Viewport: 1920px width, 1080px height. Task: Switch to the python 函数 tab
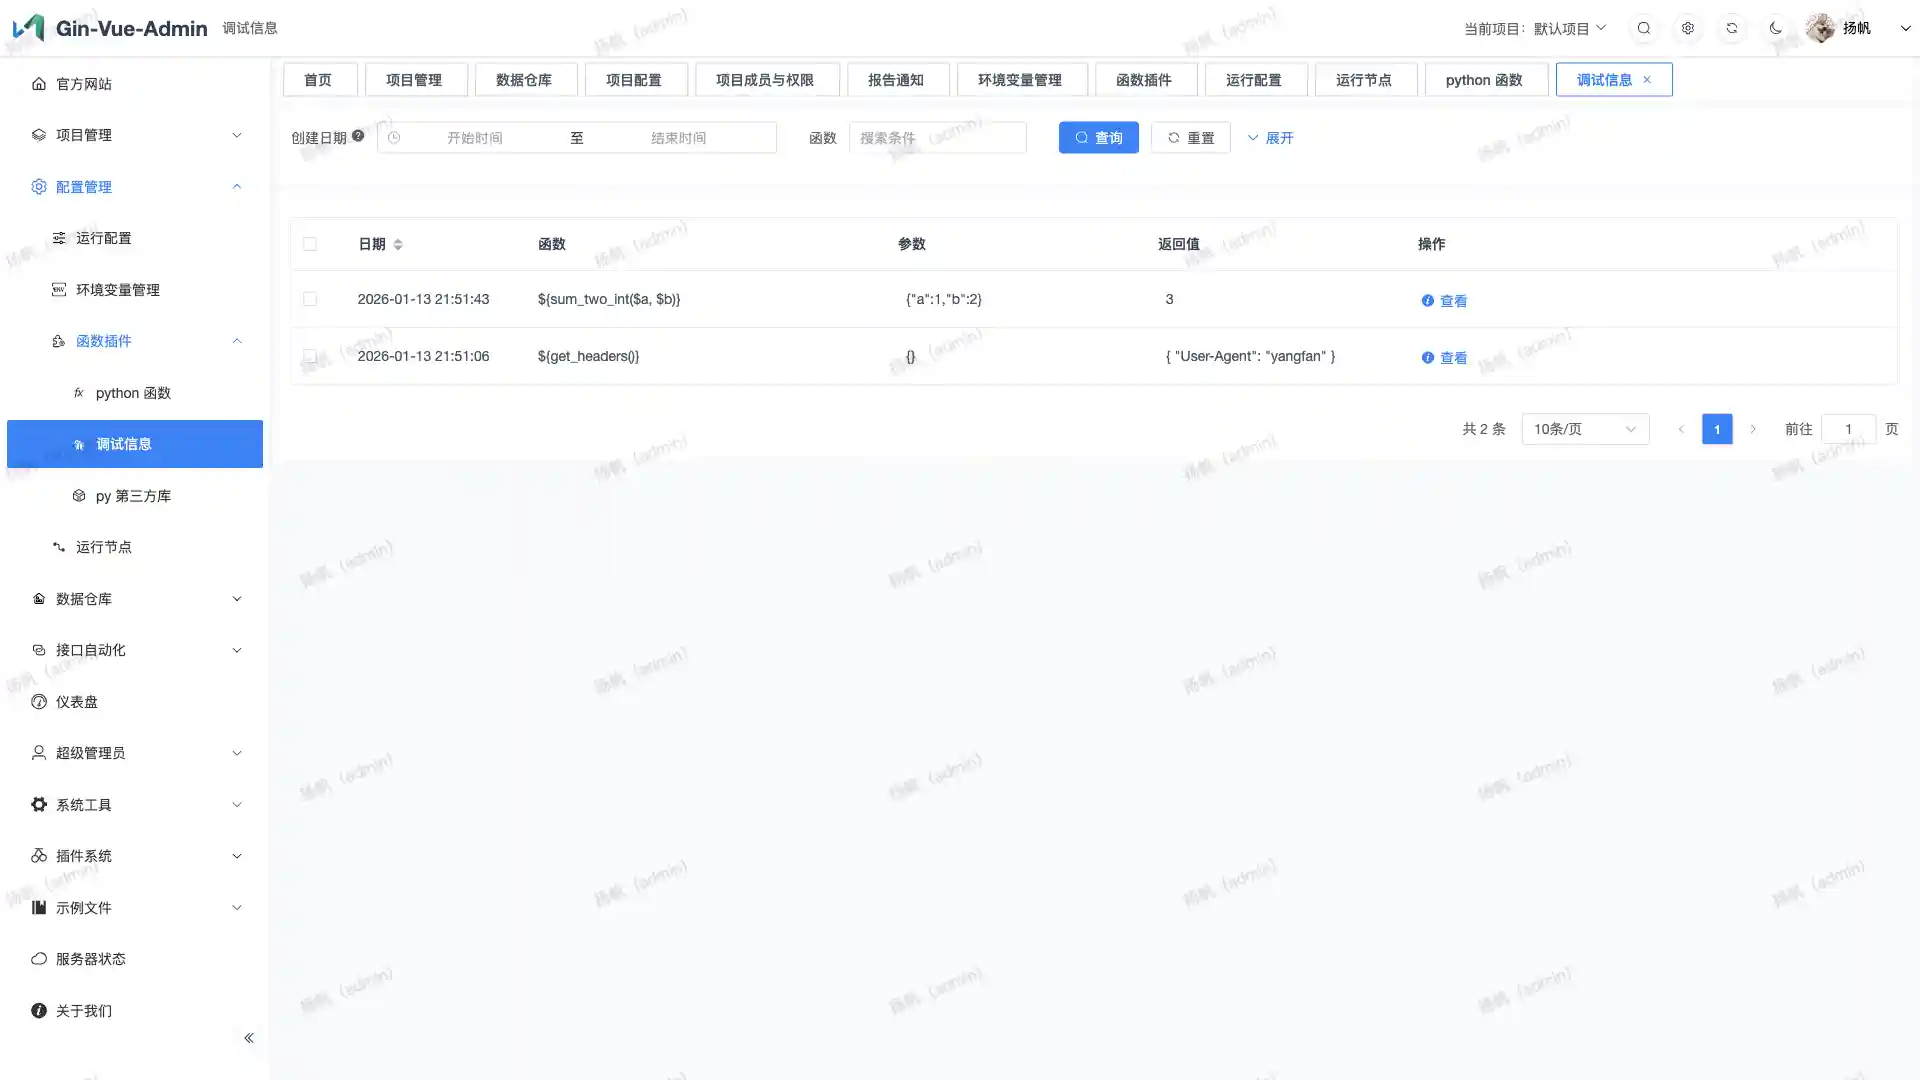click(x=1484, y=80)
